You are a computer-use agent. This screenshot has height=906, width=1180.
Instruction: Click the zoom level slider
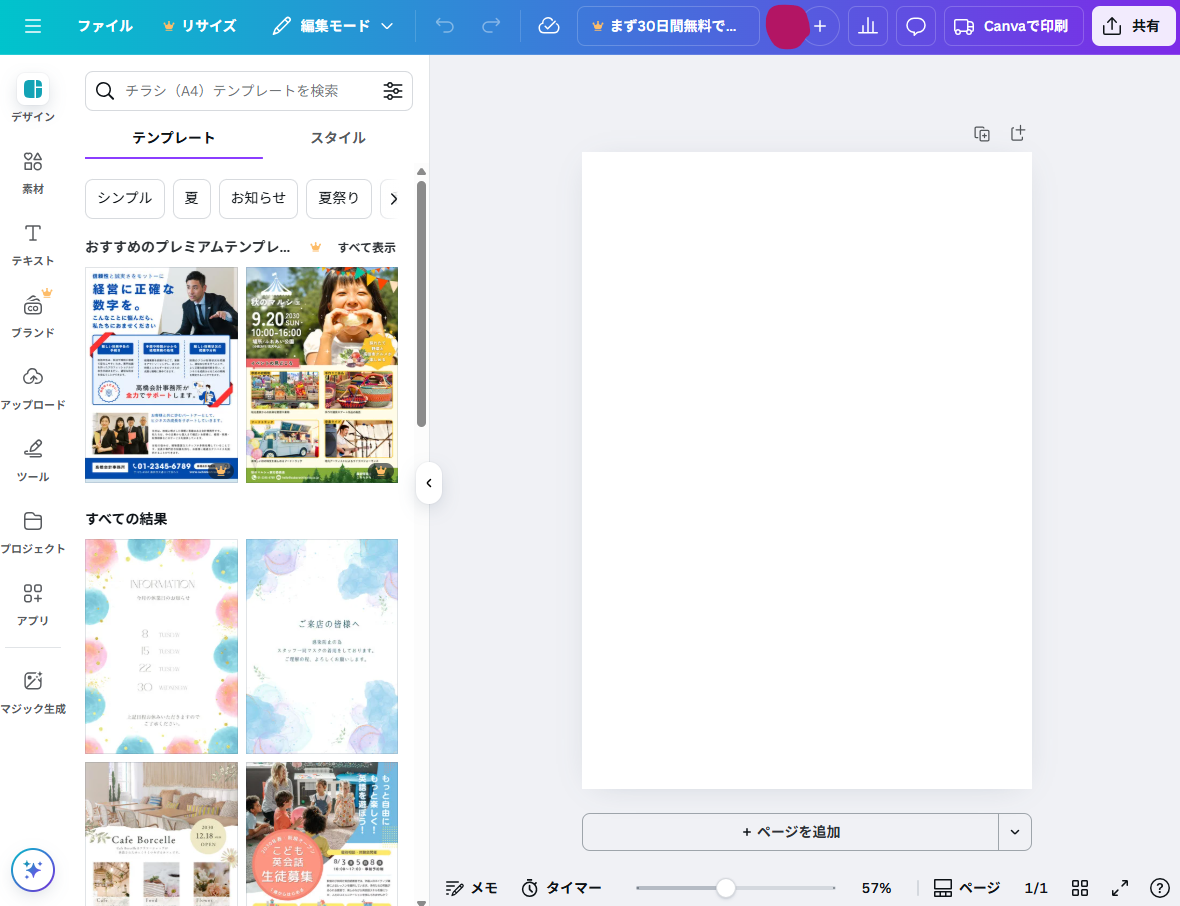[x=726, y=888]
